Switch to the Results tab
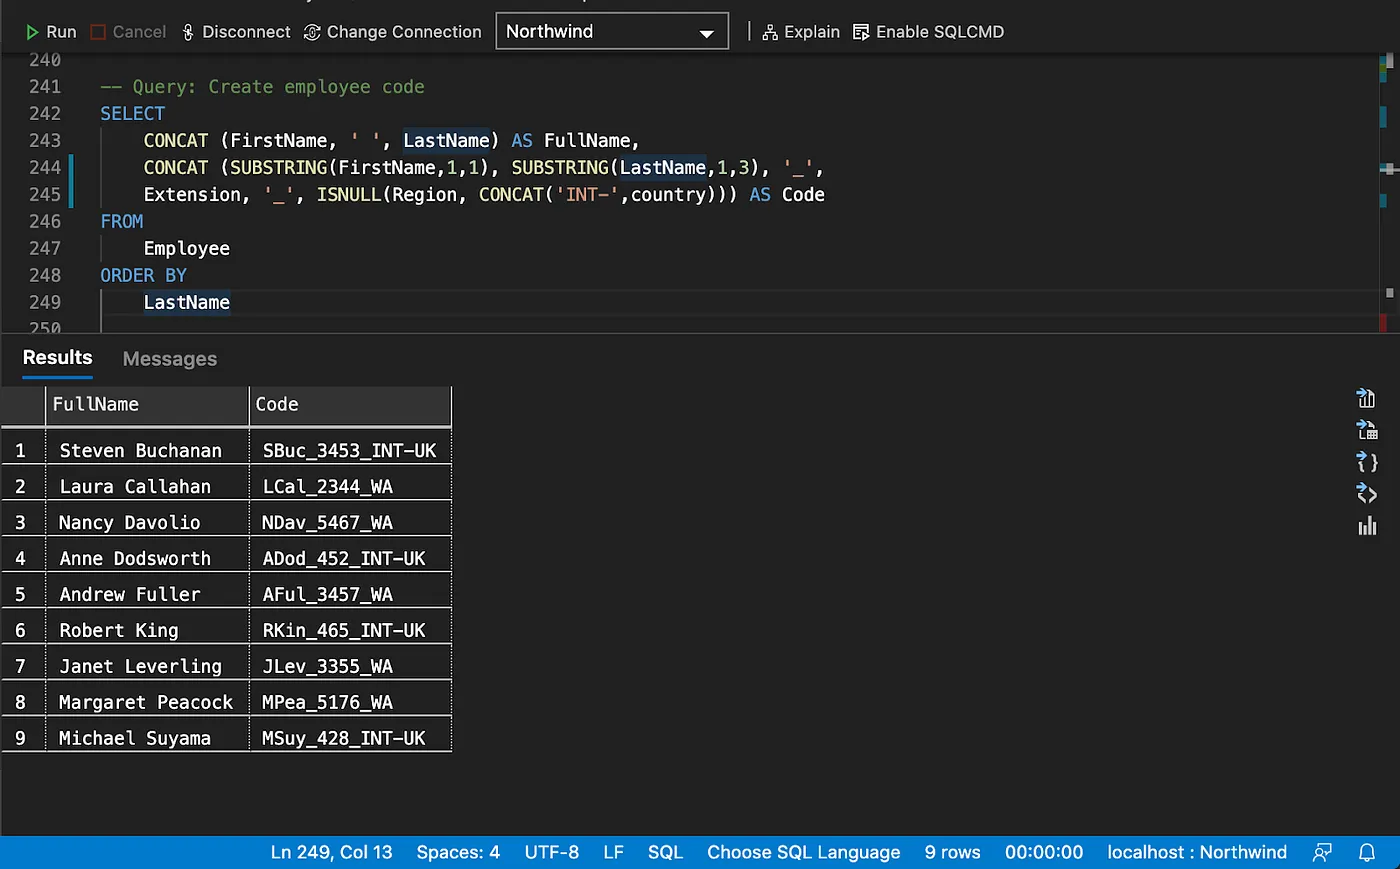This screenshot has width=1400, height=869. point(57,358)
